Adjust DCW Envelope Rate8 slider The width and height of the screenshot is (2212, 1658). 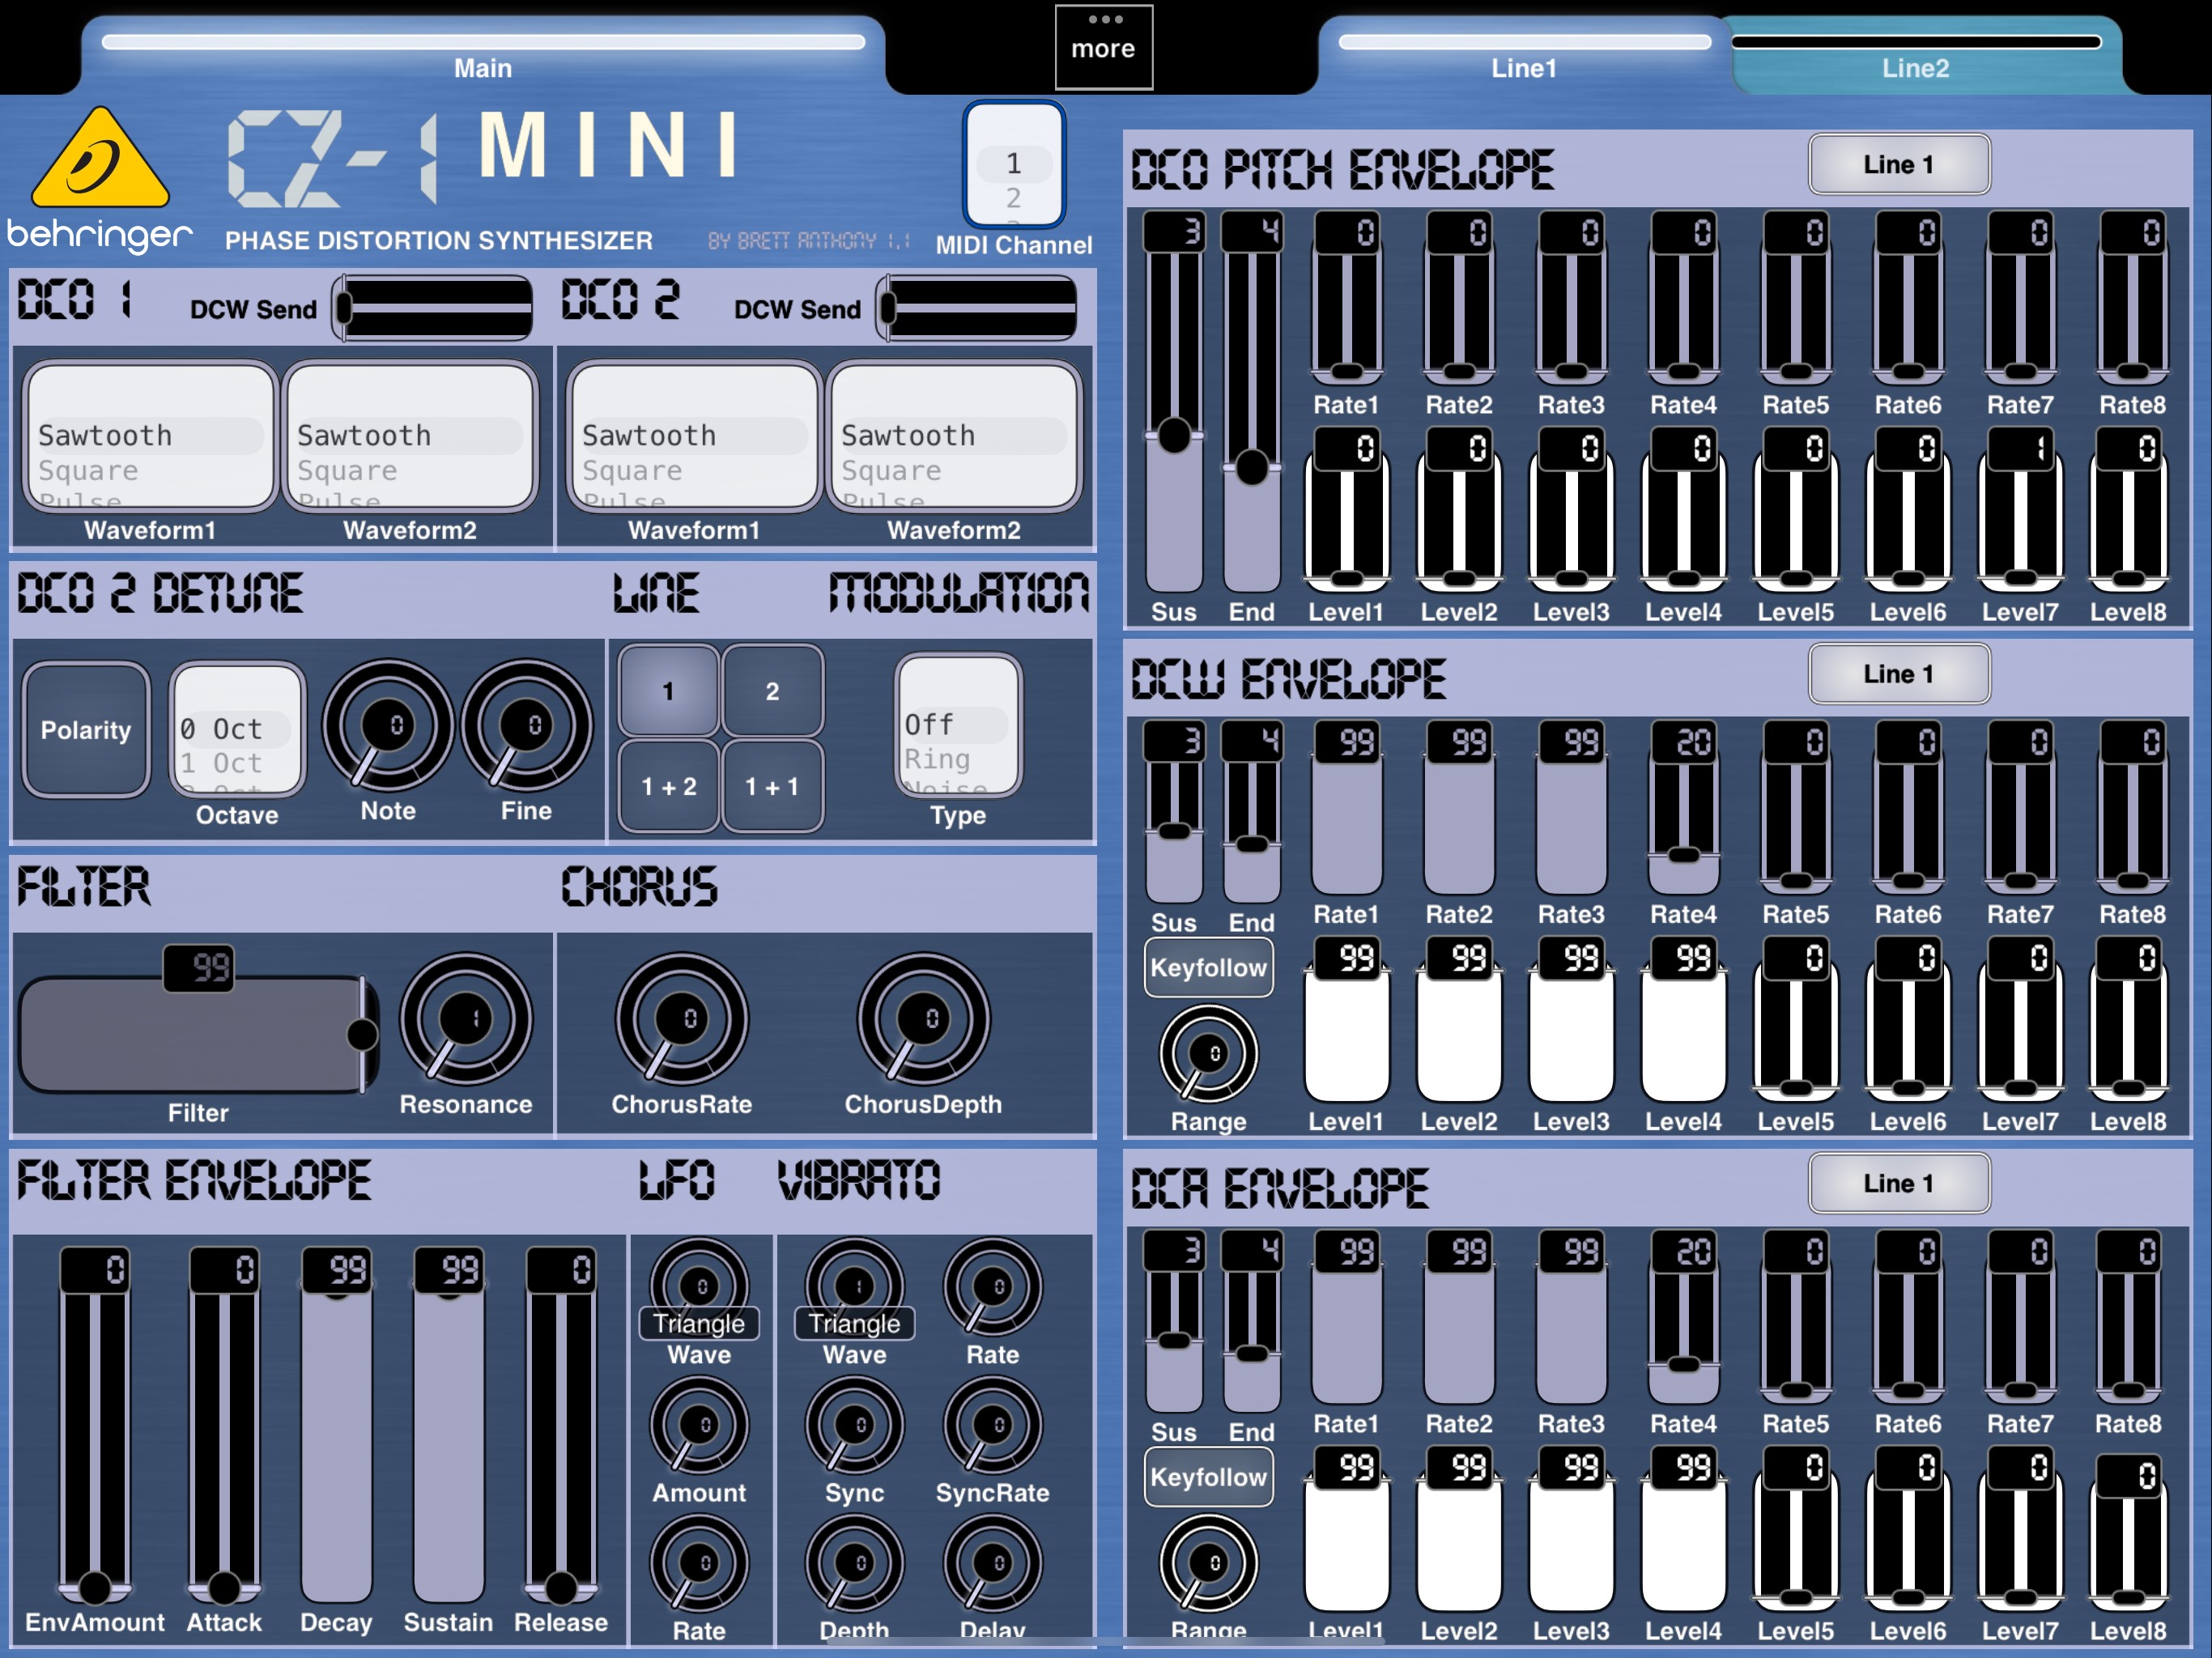[x=2133, y=808]
